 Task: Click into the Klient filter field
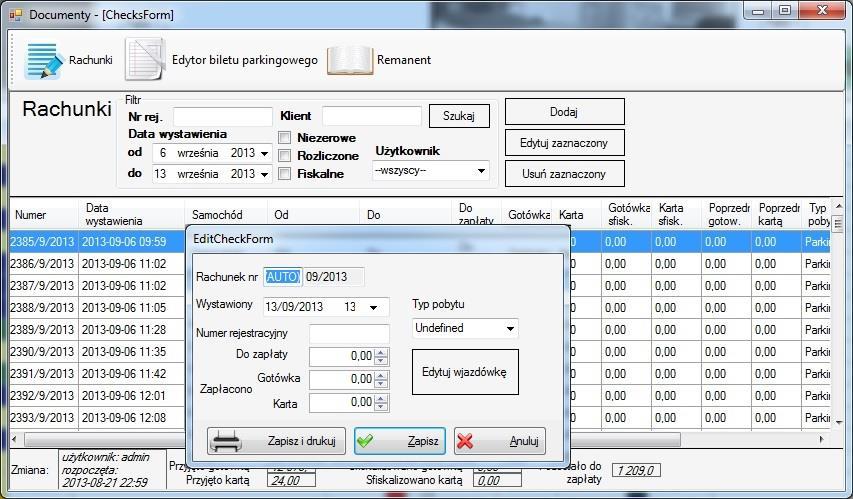click(372, 116)
